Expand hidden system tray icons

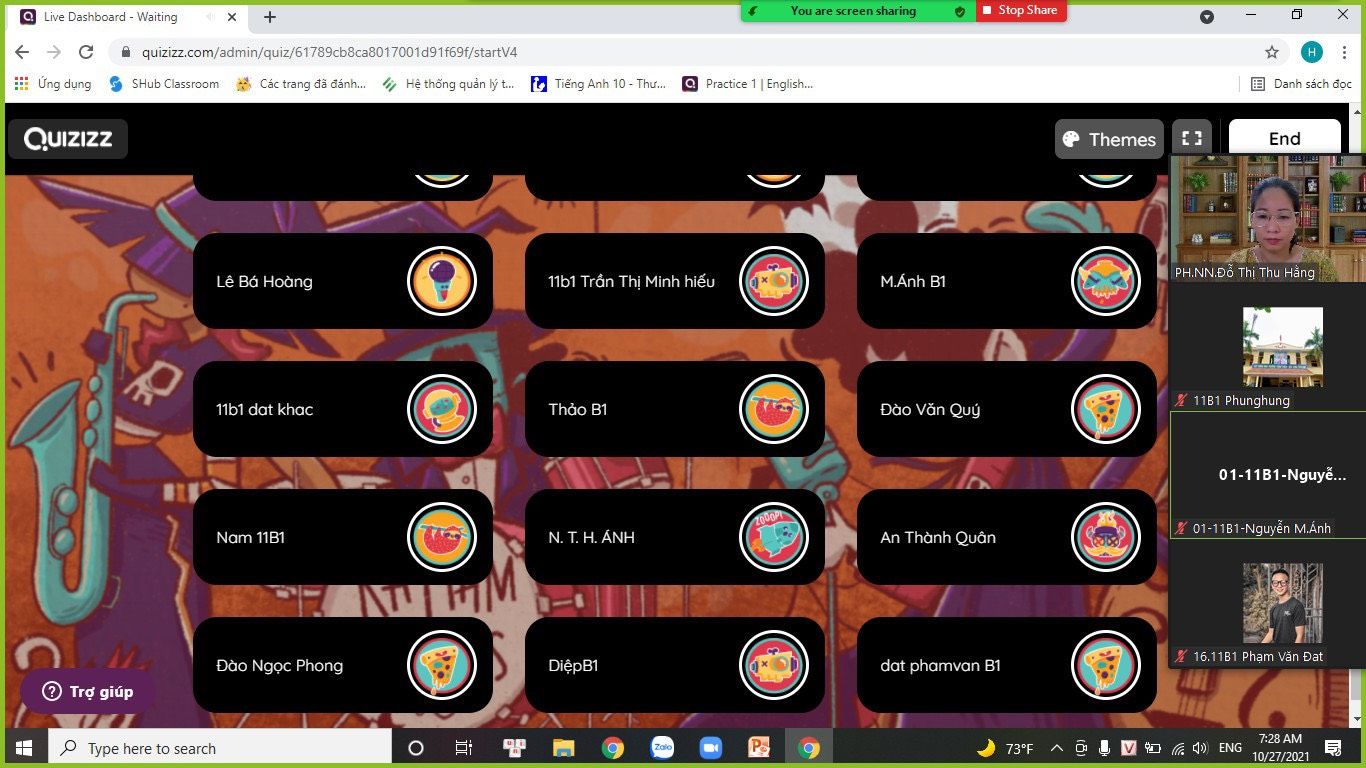tap(1056, 748)
